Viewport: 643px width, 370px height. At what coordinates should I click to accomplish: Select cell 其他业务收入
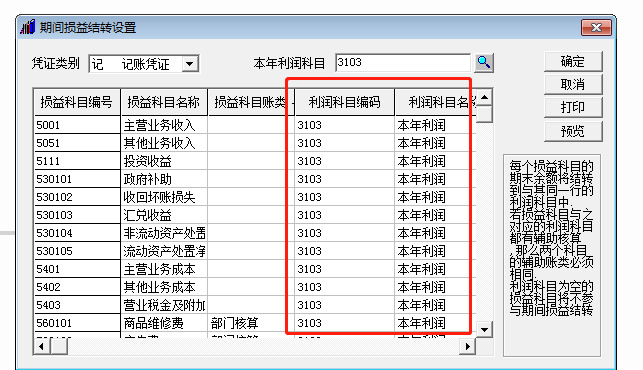[x=164, y=143]
